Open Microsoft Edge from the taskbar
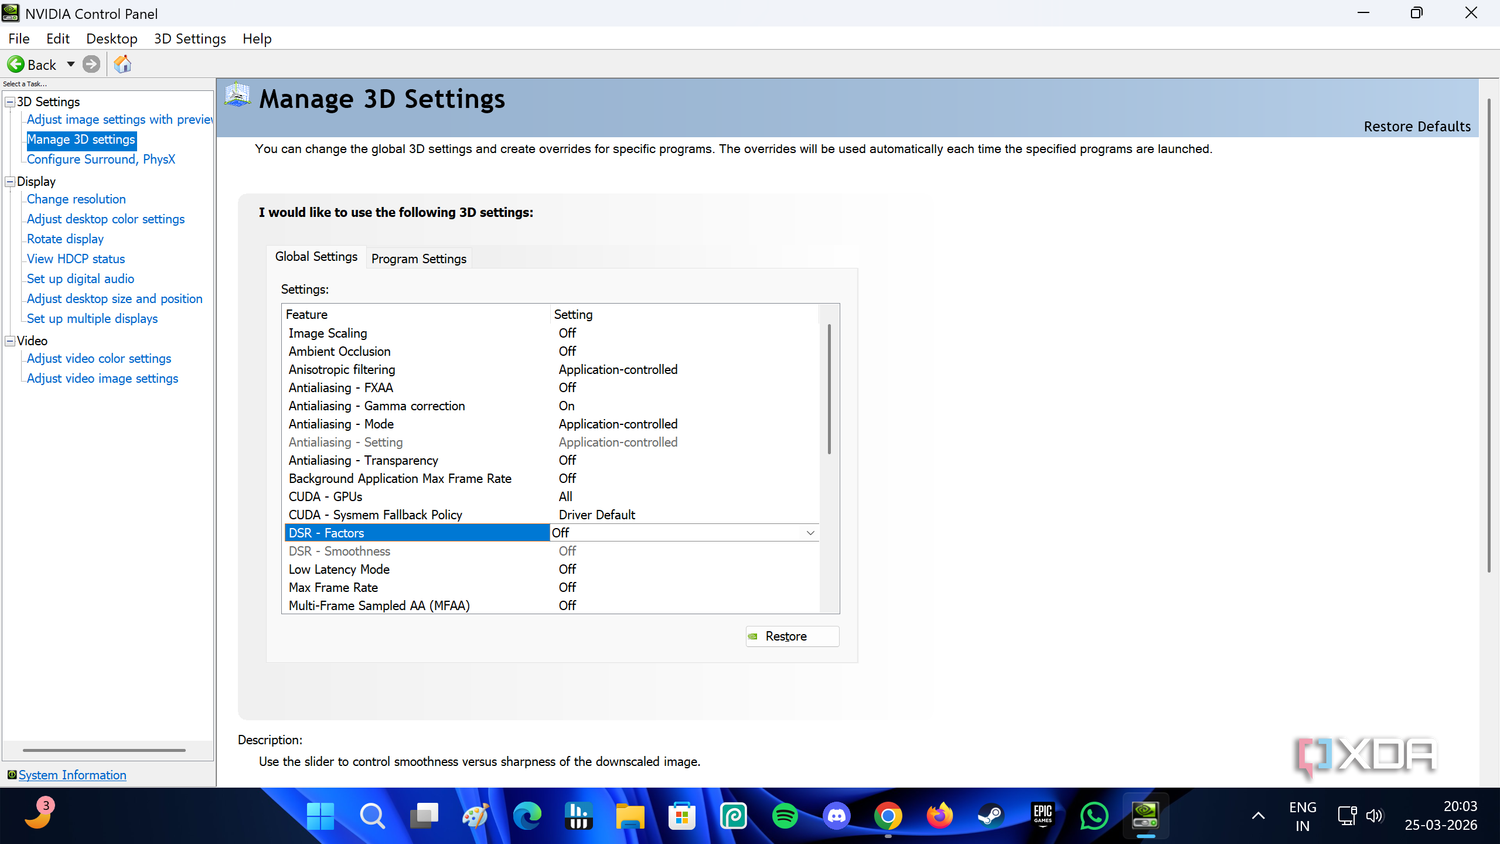The width and height of the screenshot is (1500, 844). point(527,816)
